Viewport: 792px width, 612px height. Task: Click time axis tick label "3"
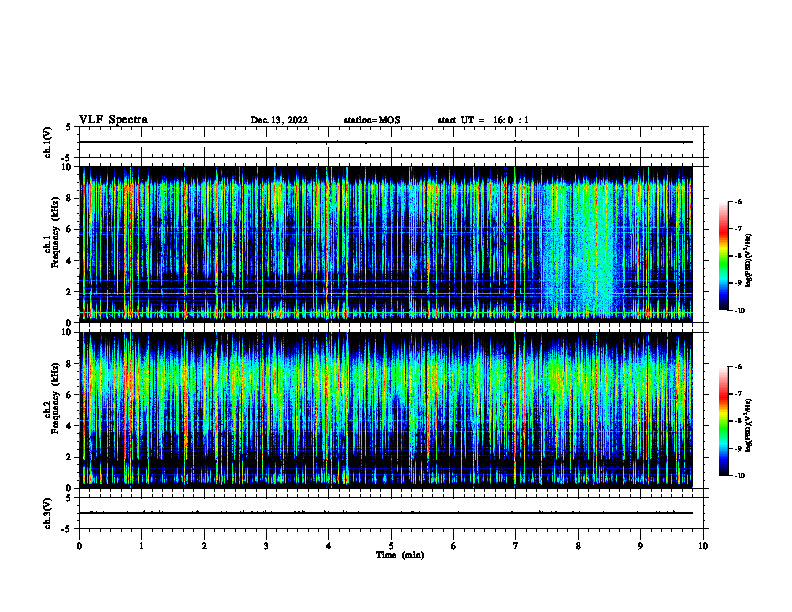tap(266, 546)
